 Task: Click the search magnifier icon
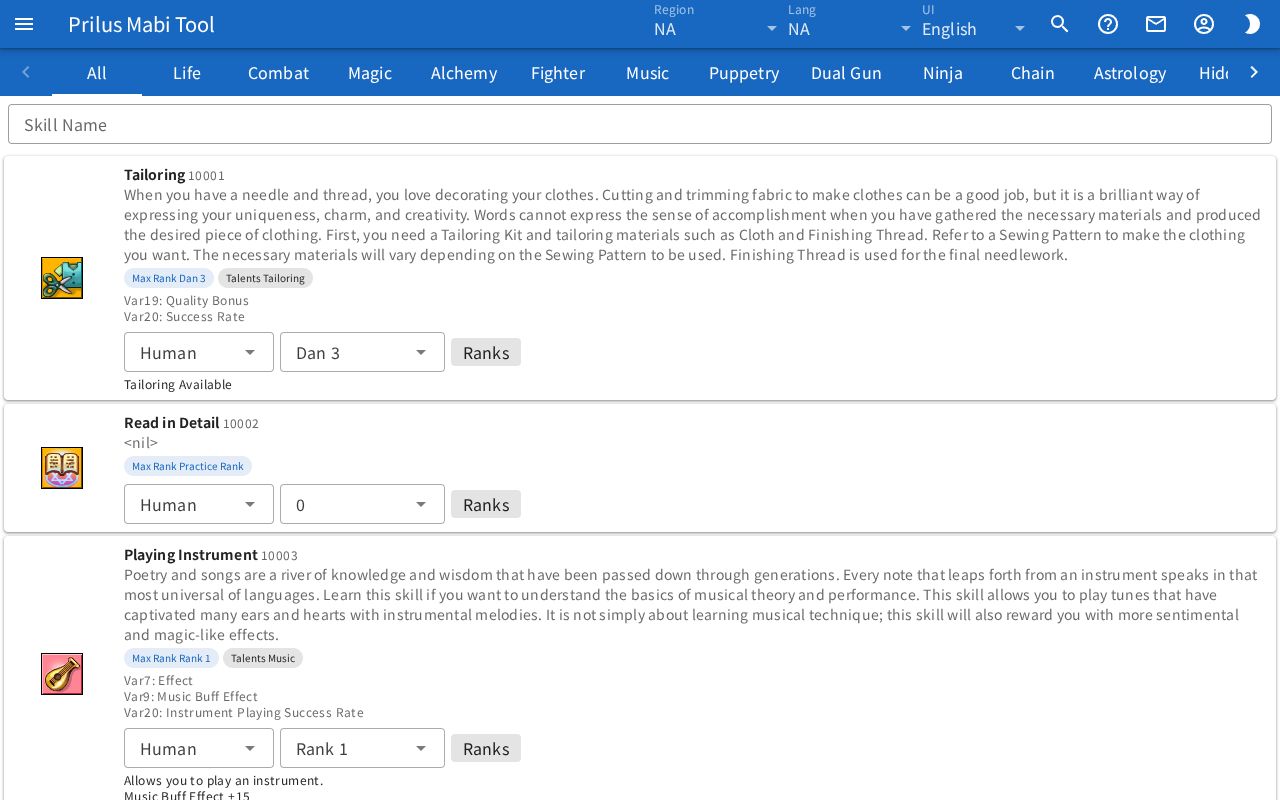click(x=1060, y=24)
